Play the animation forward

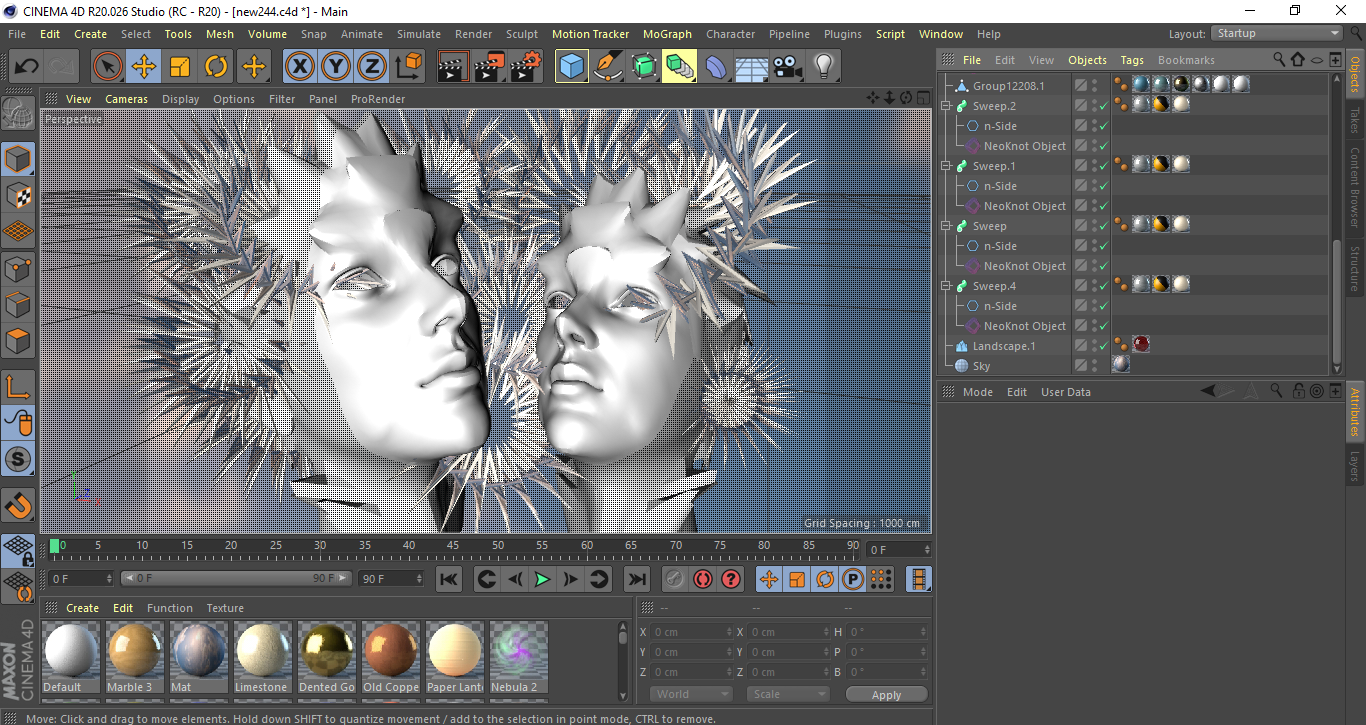(x=542, y=579)
